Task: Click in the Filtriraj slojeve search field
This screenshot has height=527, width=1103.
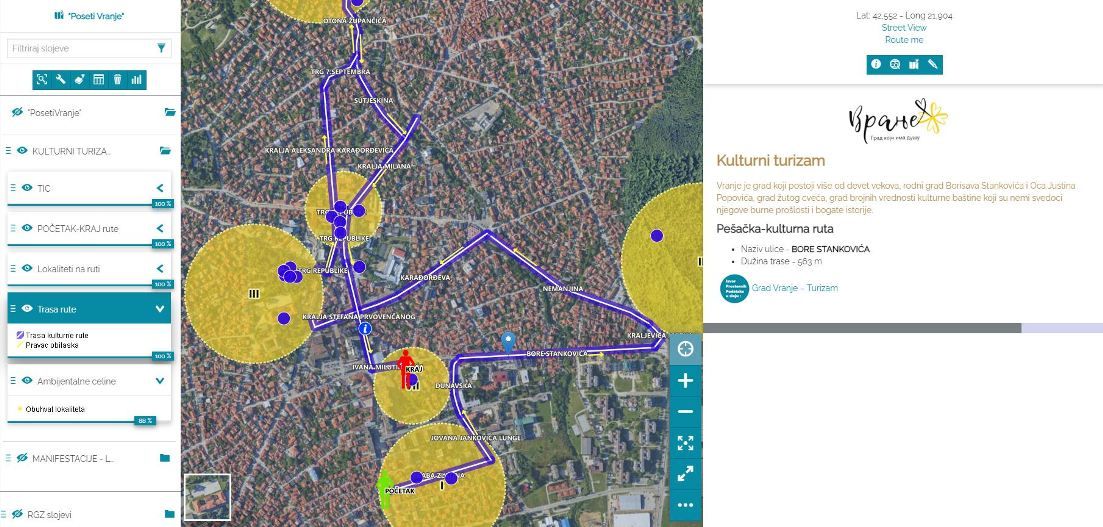Action: click(x=78, y=48)
